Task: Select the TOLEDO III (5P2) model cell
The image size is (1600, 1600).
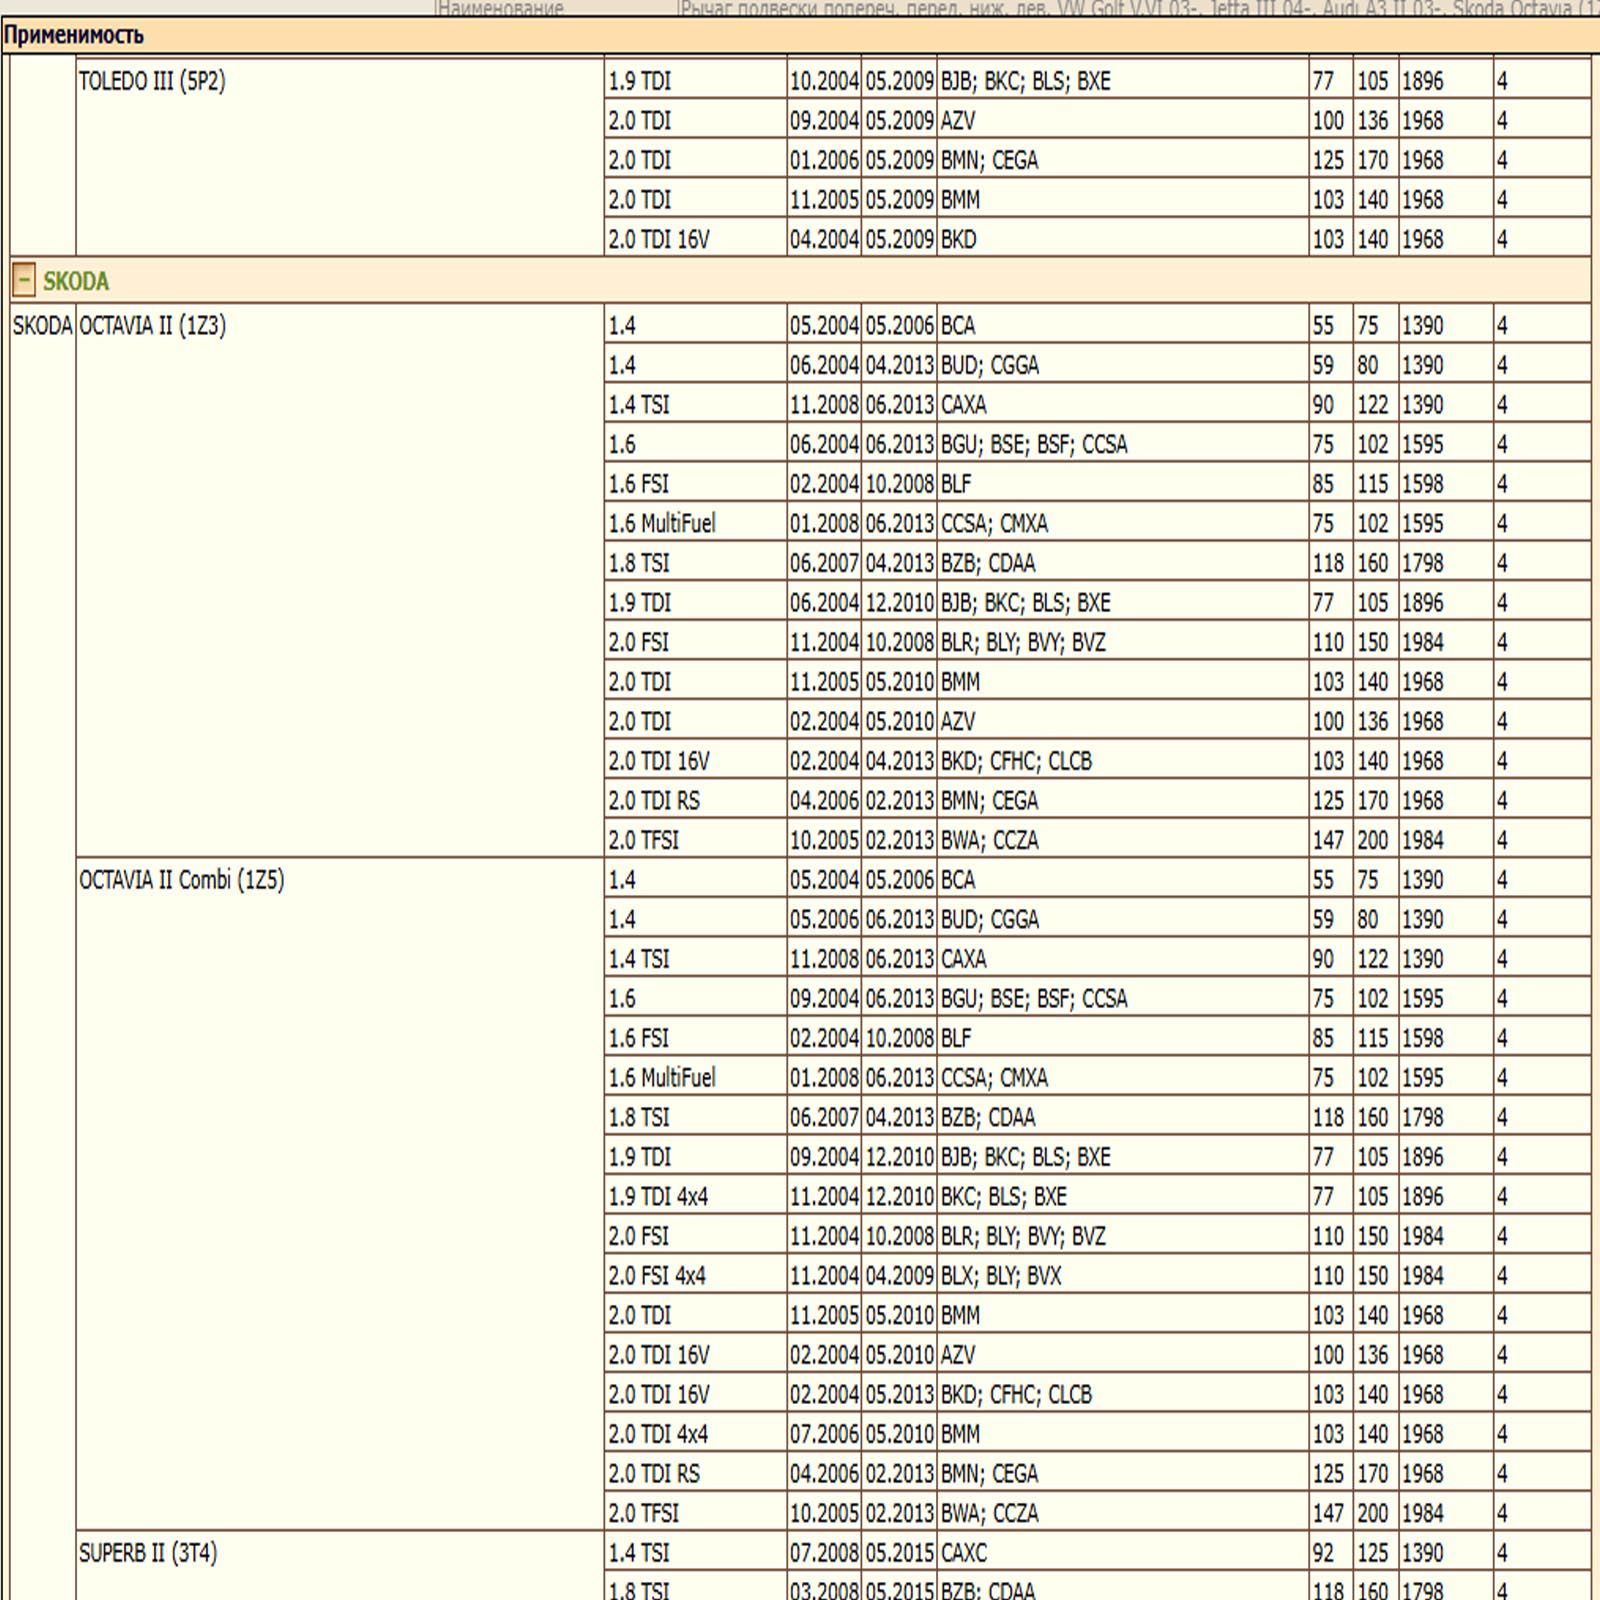Action: (340, 158)
